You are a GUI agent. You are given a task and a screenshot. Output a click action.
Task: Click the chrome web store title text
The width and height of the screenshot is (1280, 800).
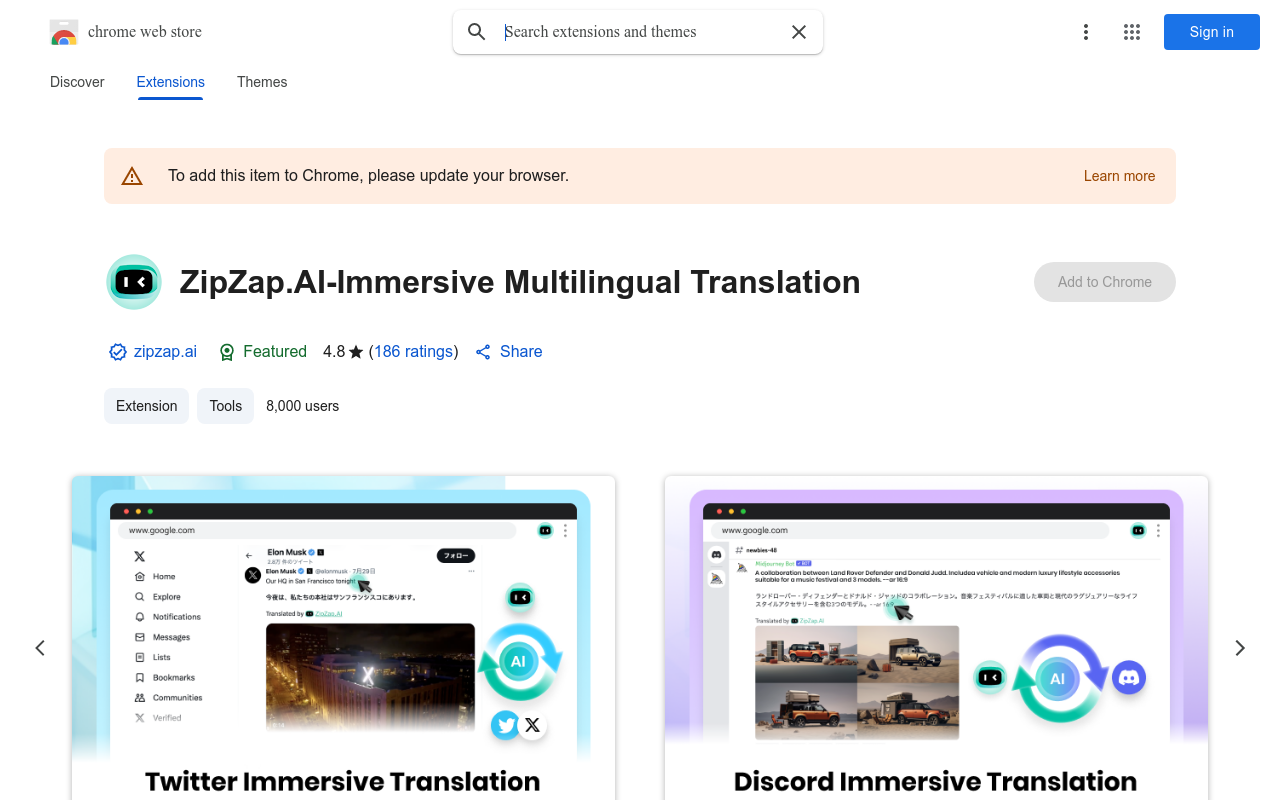pos(145,32)
